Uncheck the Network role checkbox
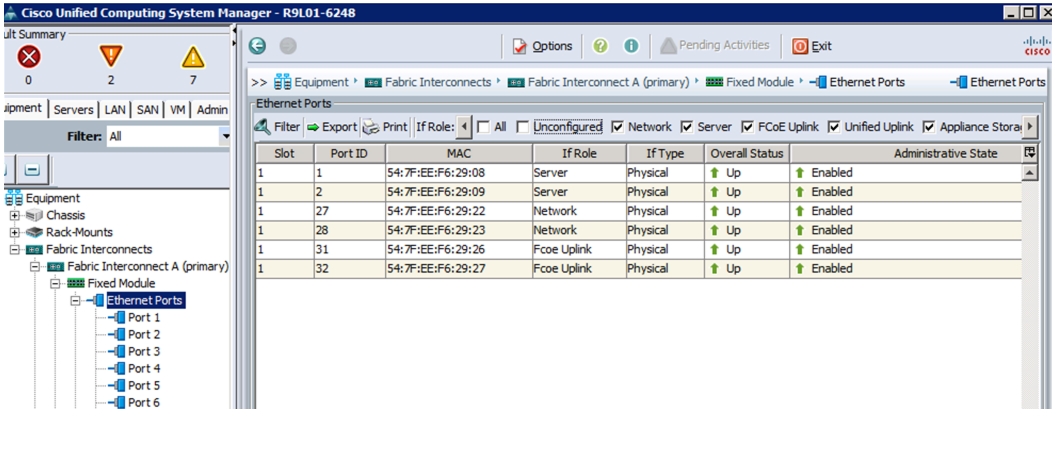1058x449 pixels. (617, 127)
